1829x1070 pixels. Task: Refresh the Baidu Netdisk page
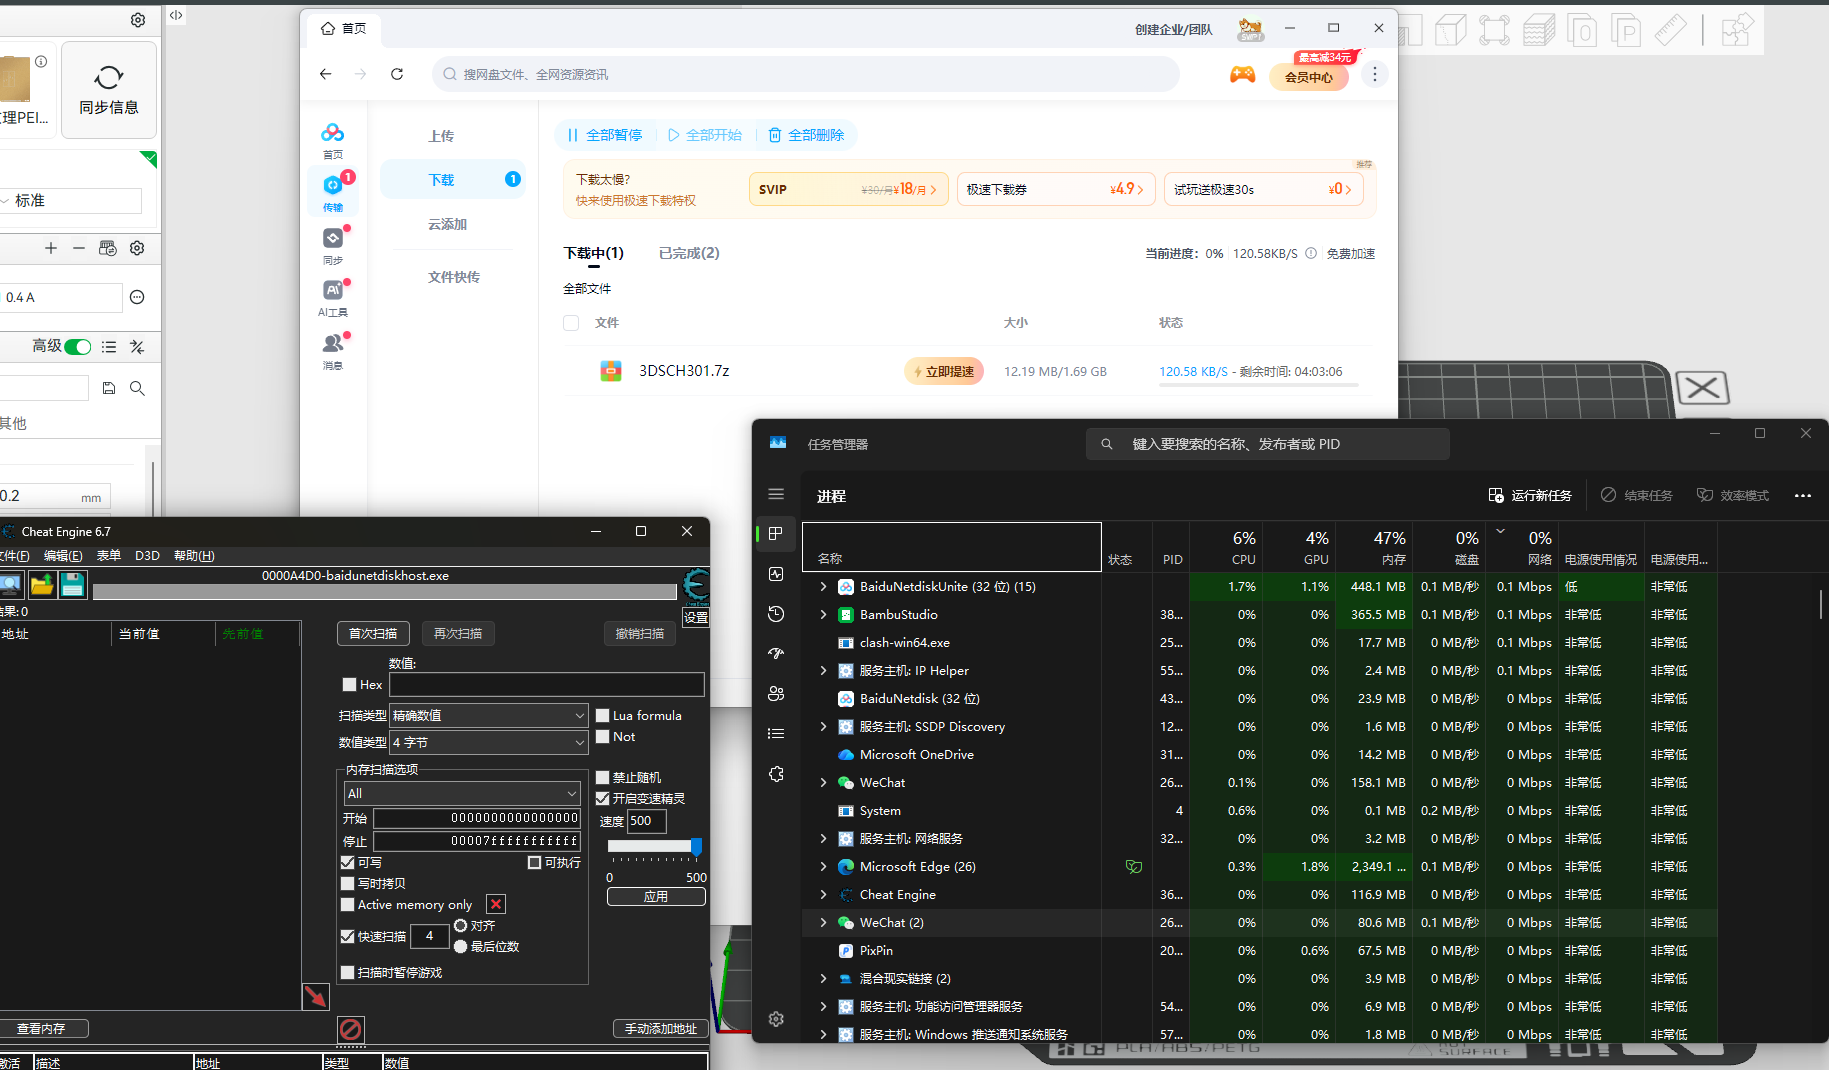397,74
